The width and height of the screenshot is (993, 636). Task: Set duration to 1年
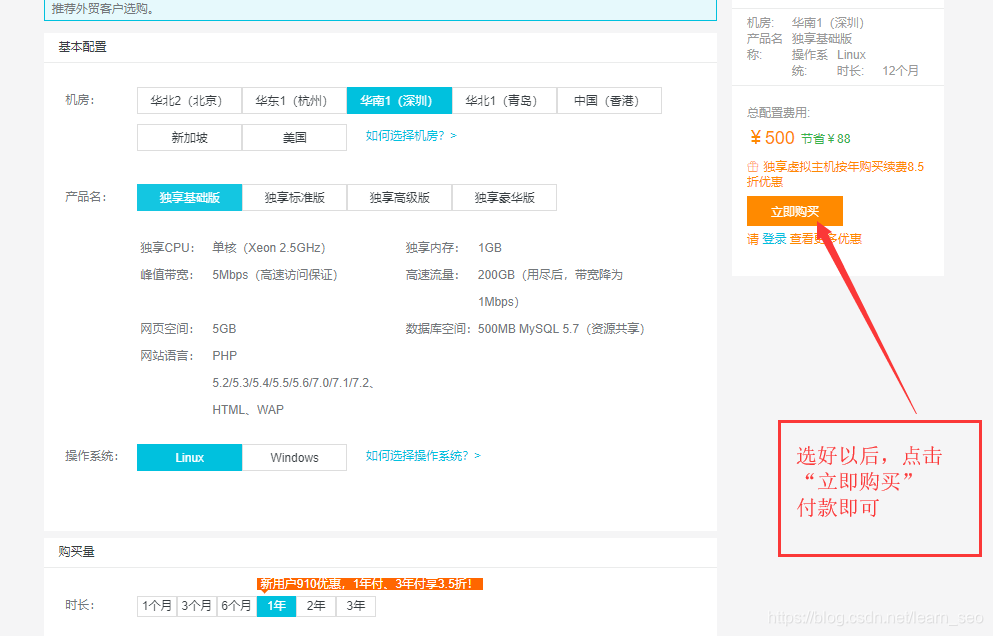[276, 606]
